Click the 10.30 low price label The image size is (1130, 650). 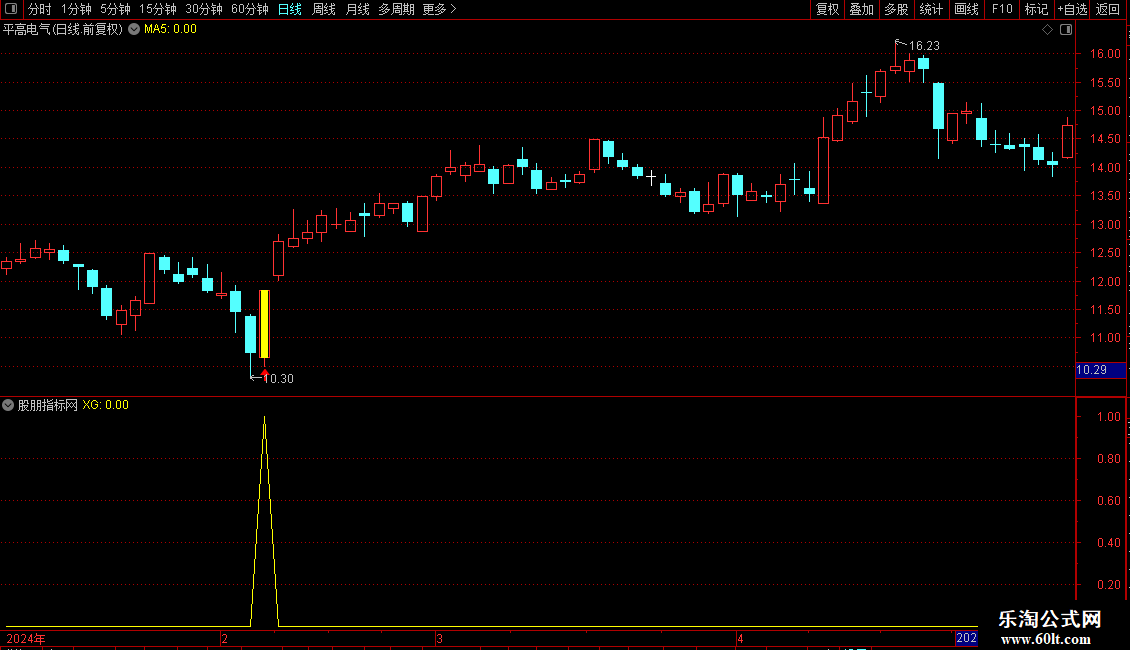(x=278, y=379)
